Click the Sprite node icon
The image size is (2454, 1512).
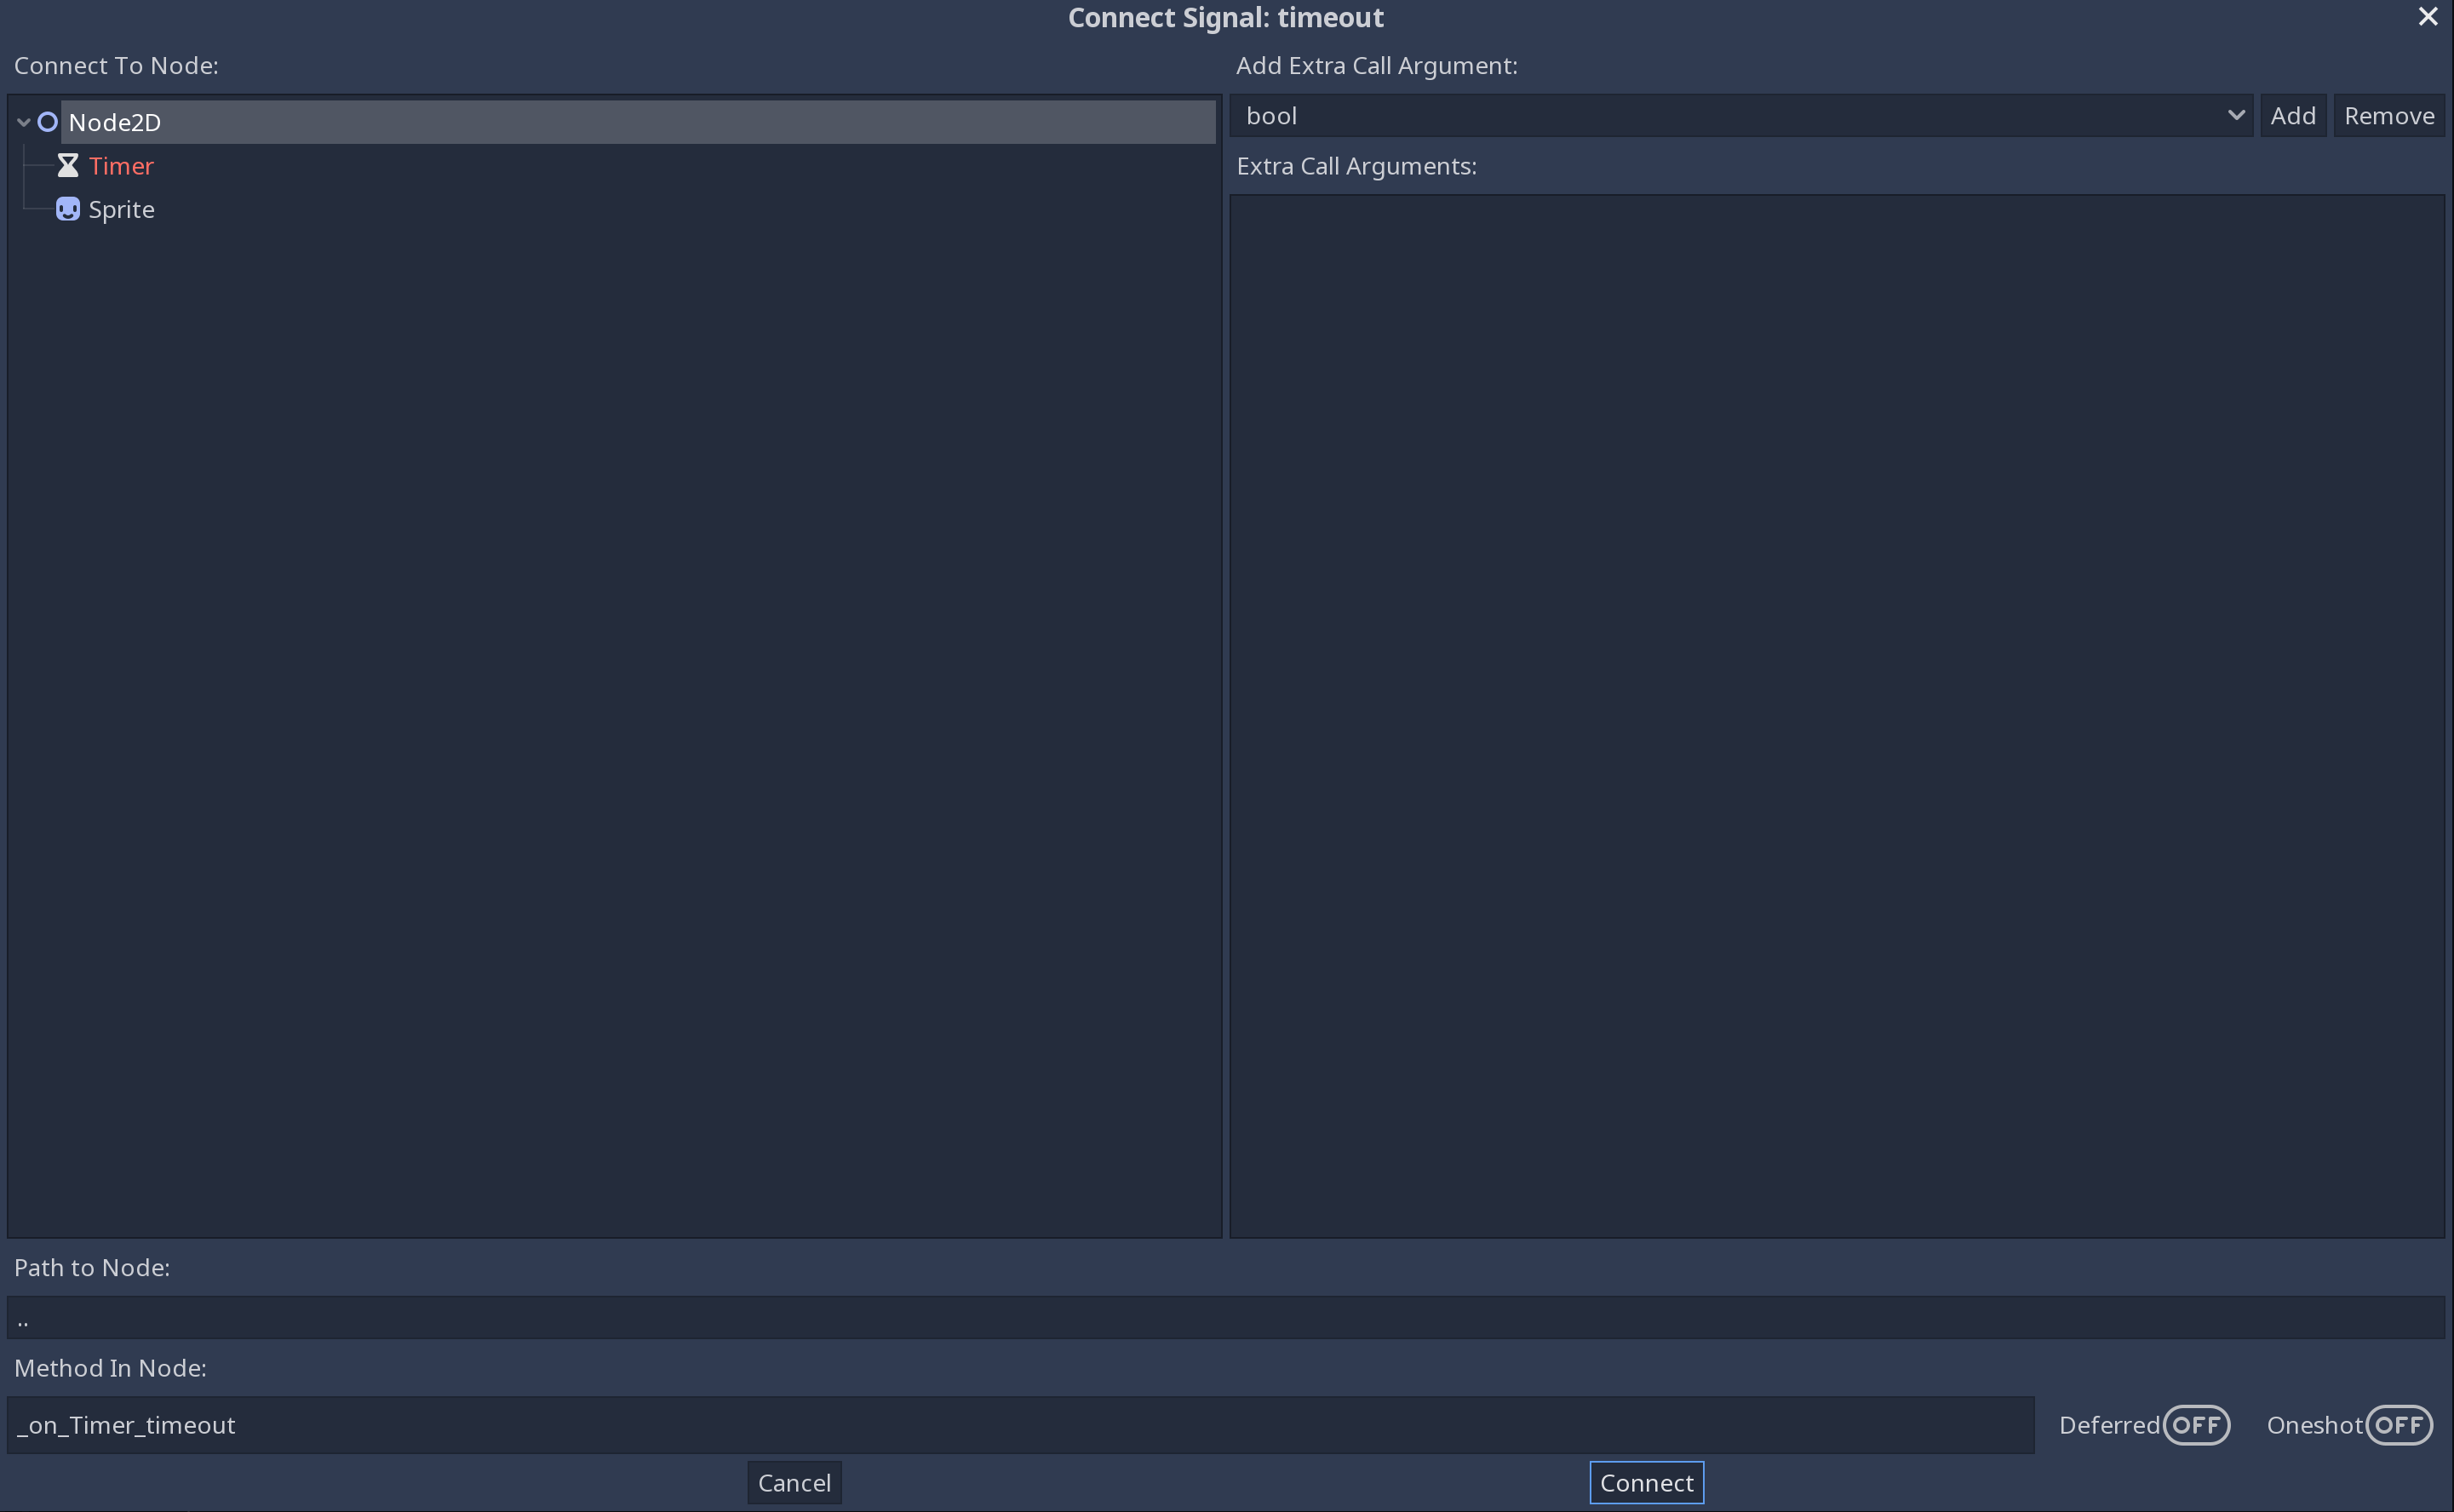click(x=67, y=209)
